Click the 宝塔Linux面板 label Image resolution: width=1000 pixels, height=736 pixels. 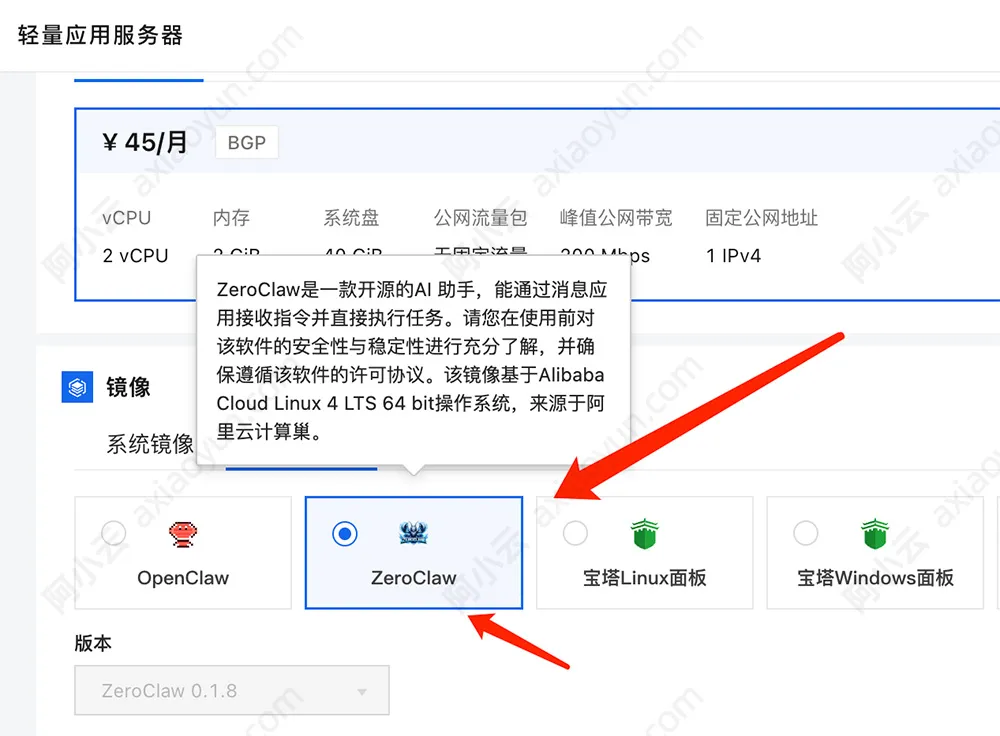click(645, 578)
